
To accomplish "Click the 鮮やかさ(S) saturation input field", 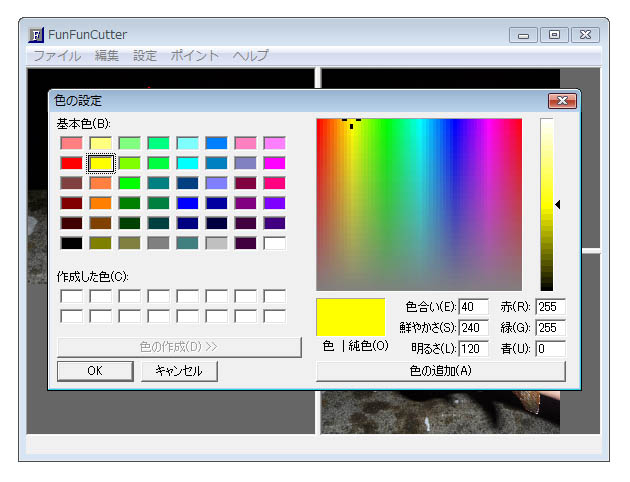I will [473, 328].
